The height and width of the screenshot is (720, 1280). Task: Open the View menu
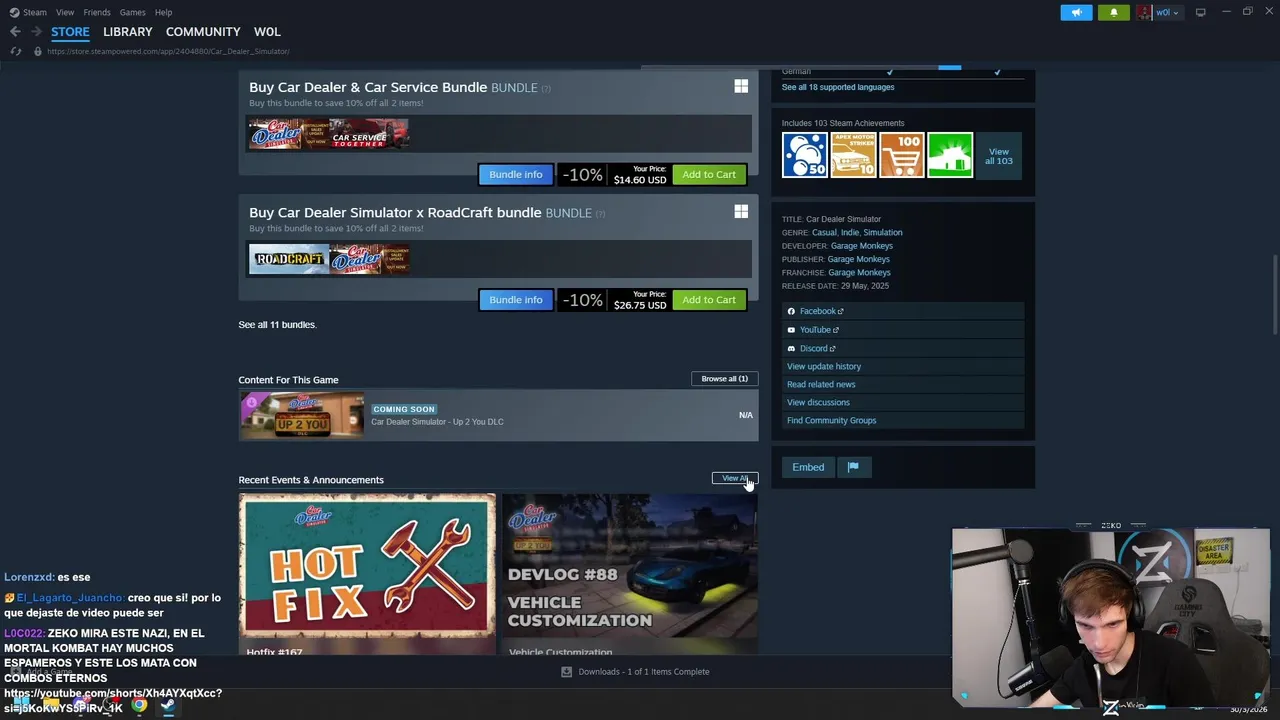(65, 12)
